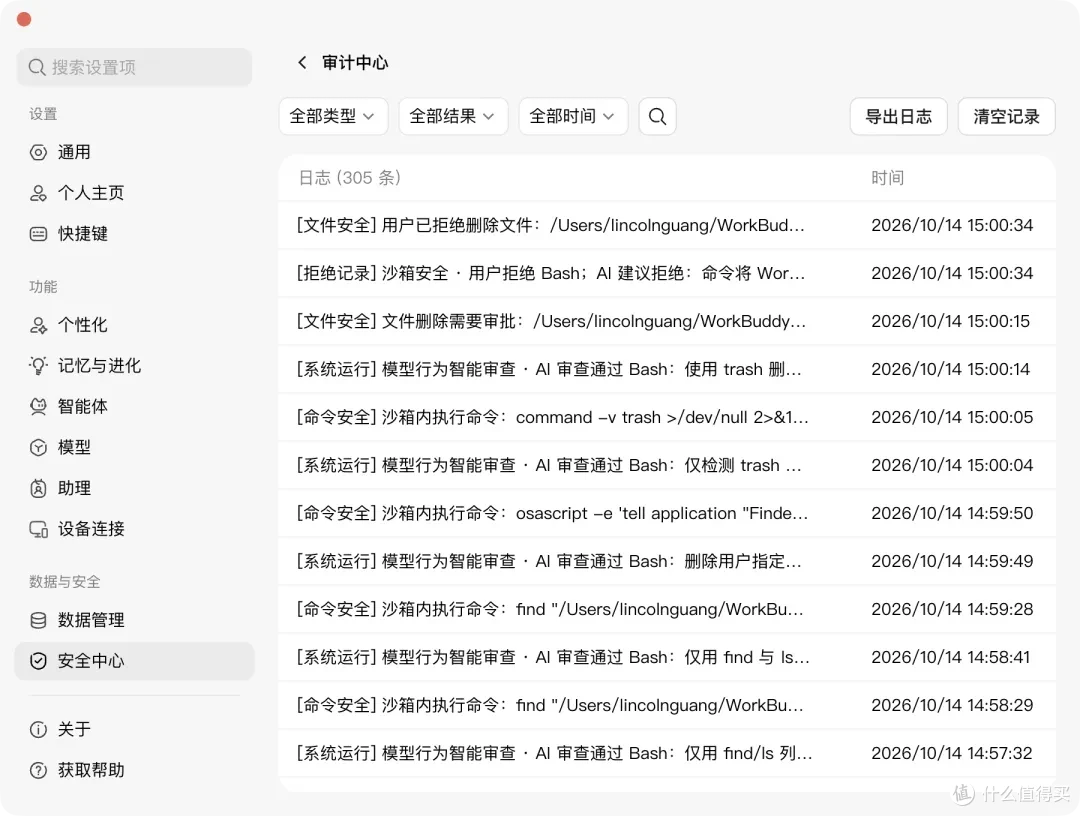Select log row 用户已拒绝删除文件
1080x816 pixels.
667,225
